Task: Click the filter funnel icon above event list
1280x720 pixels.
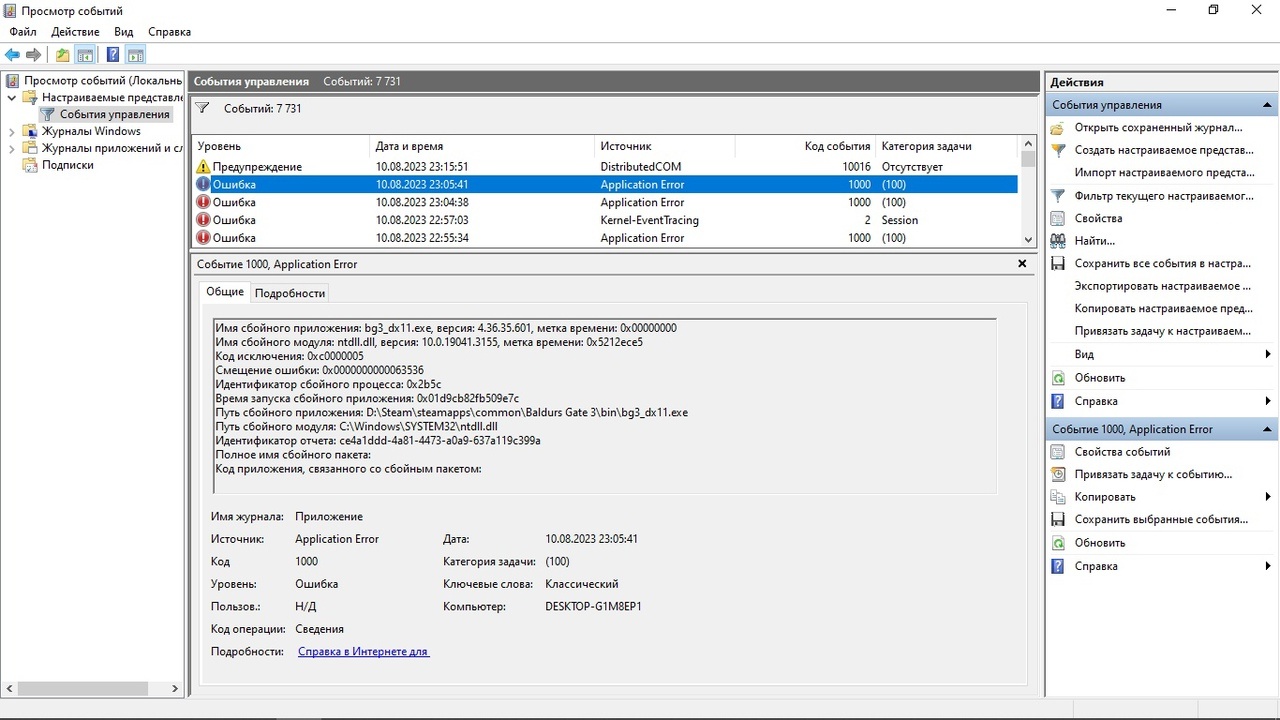Action: coord(202,108)
